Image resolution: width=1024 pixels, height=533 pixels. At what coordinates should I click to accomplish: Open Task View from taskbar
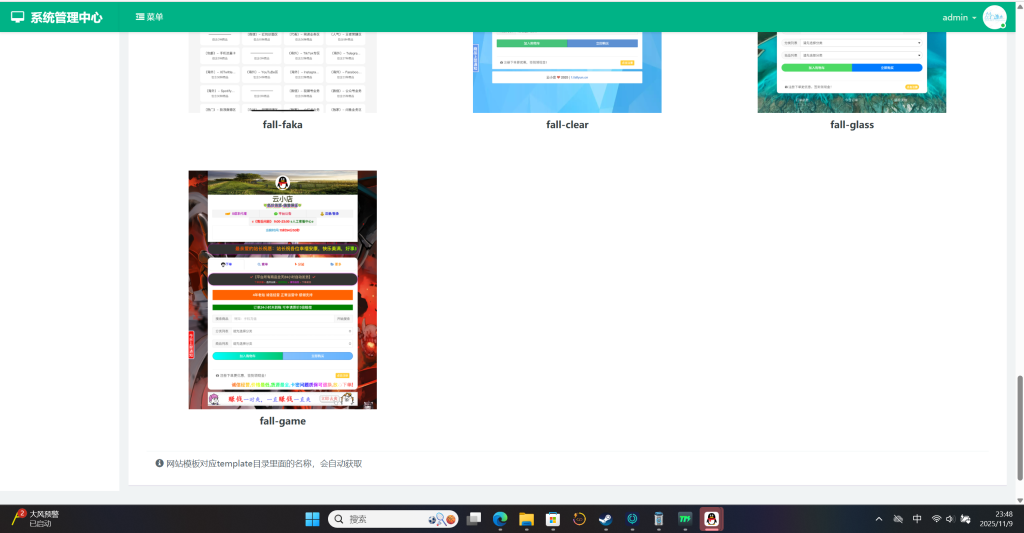pyautogui.click(x=474, y=519)
